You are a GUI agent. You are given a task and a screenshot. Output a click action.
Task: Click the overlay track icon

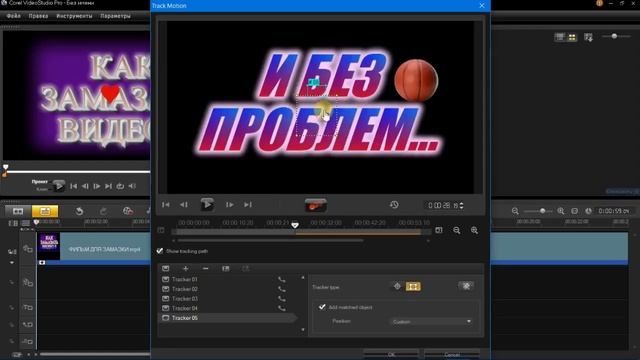click(28, 282)
